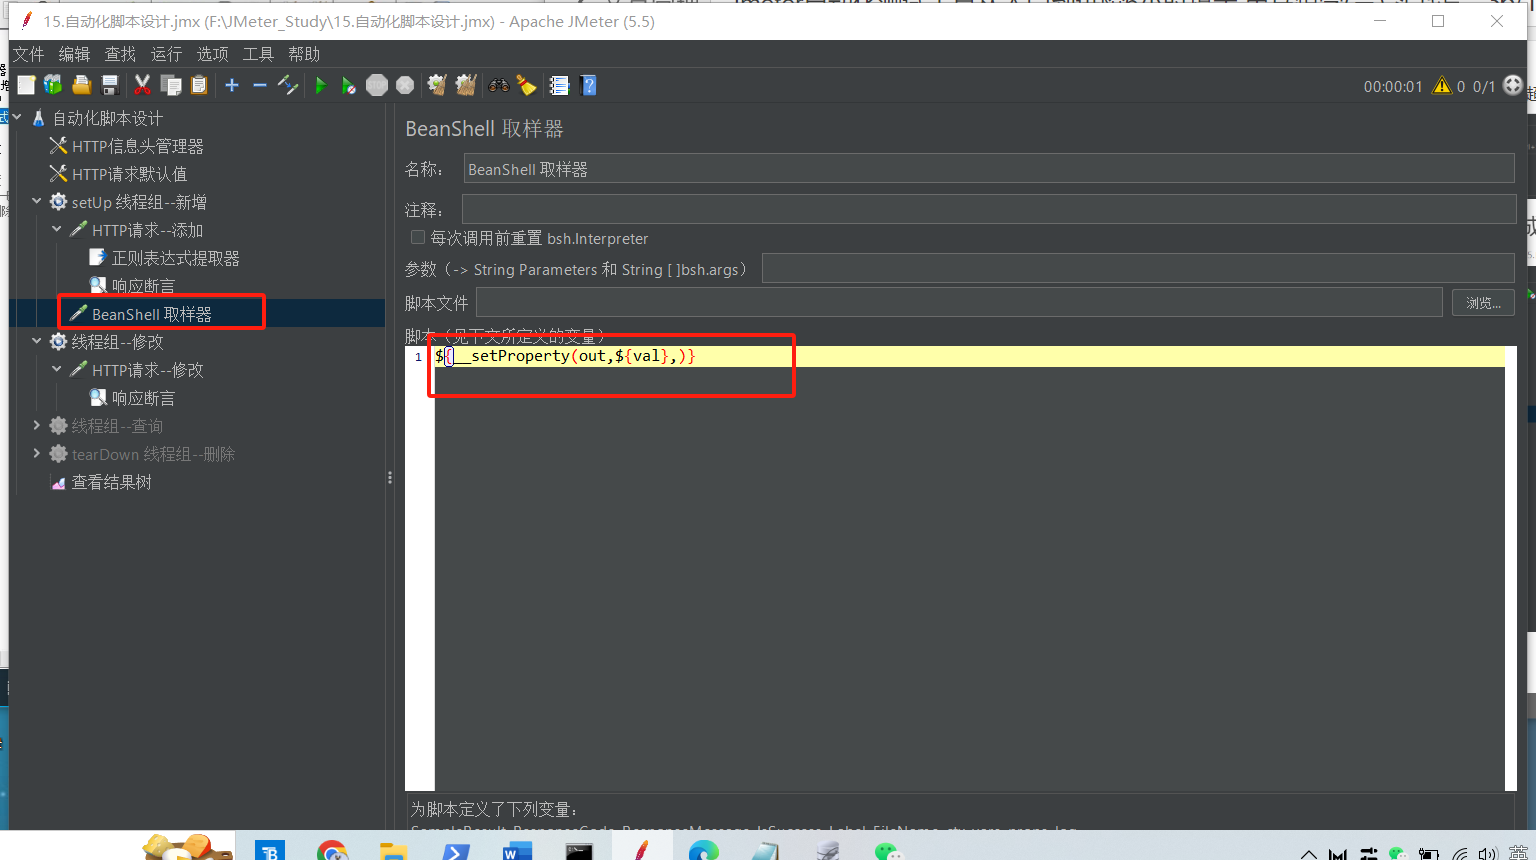
Task: Collapse all nodes with minus icon
Action: pos(260,86)
